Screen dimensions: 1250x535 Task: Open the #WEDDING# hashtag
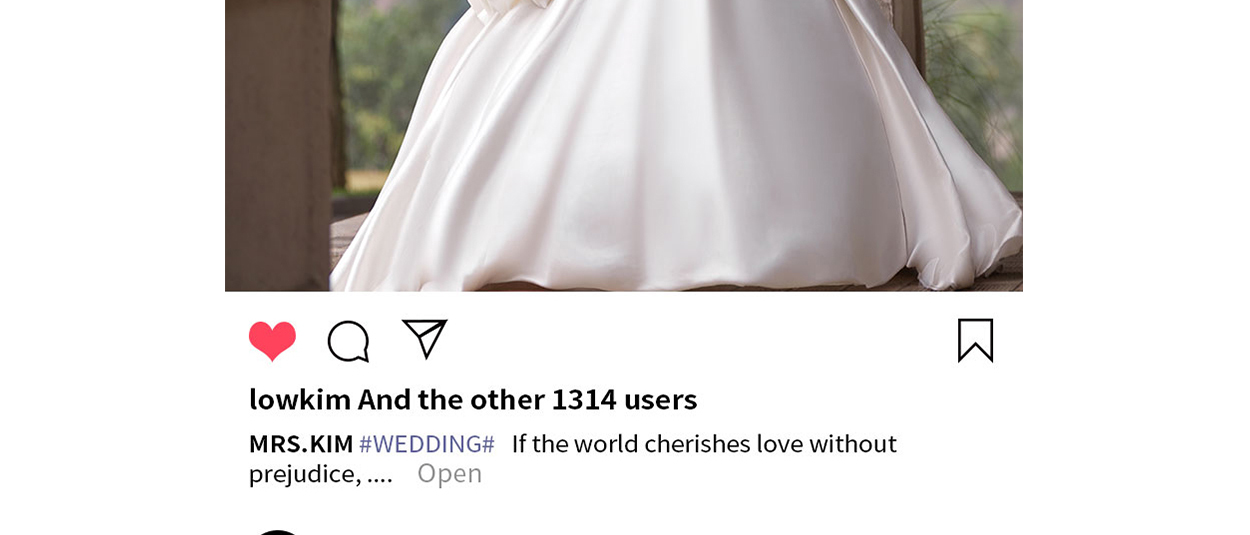tap(427, 443)
